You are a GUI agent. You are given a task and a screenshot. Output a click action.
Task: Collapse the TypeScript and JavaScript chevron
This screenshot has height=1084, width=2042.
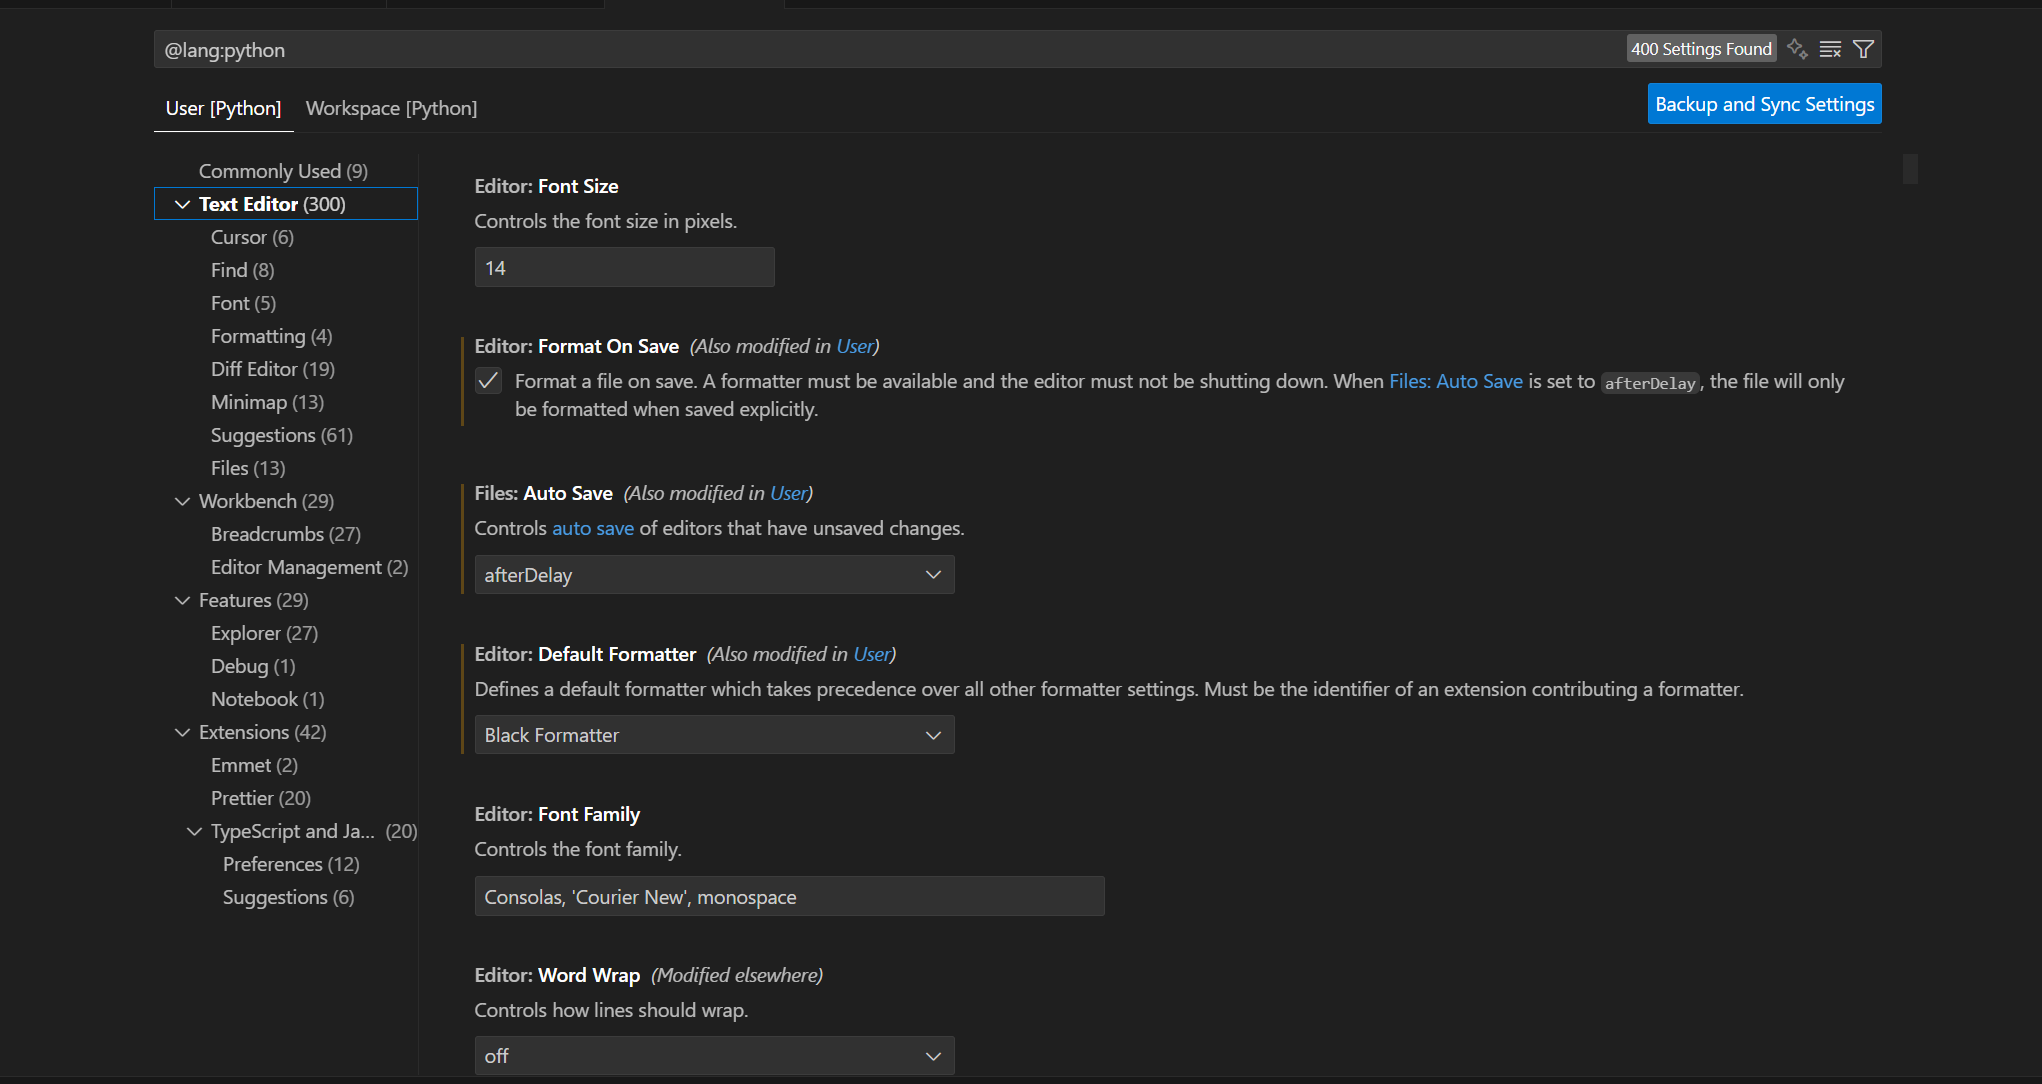tap(194, 831)
